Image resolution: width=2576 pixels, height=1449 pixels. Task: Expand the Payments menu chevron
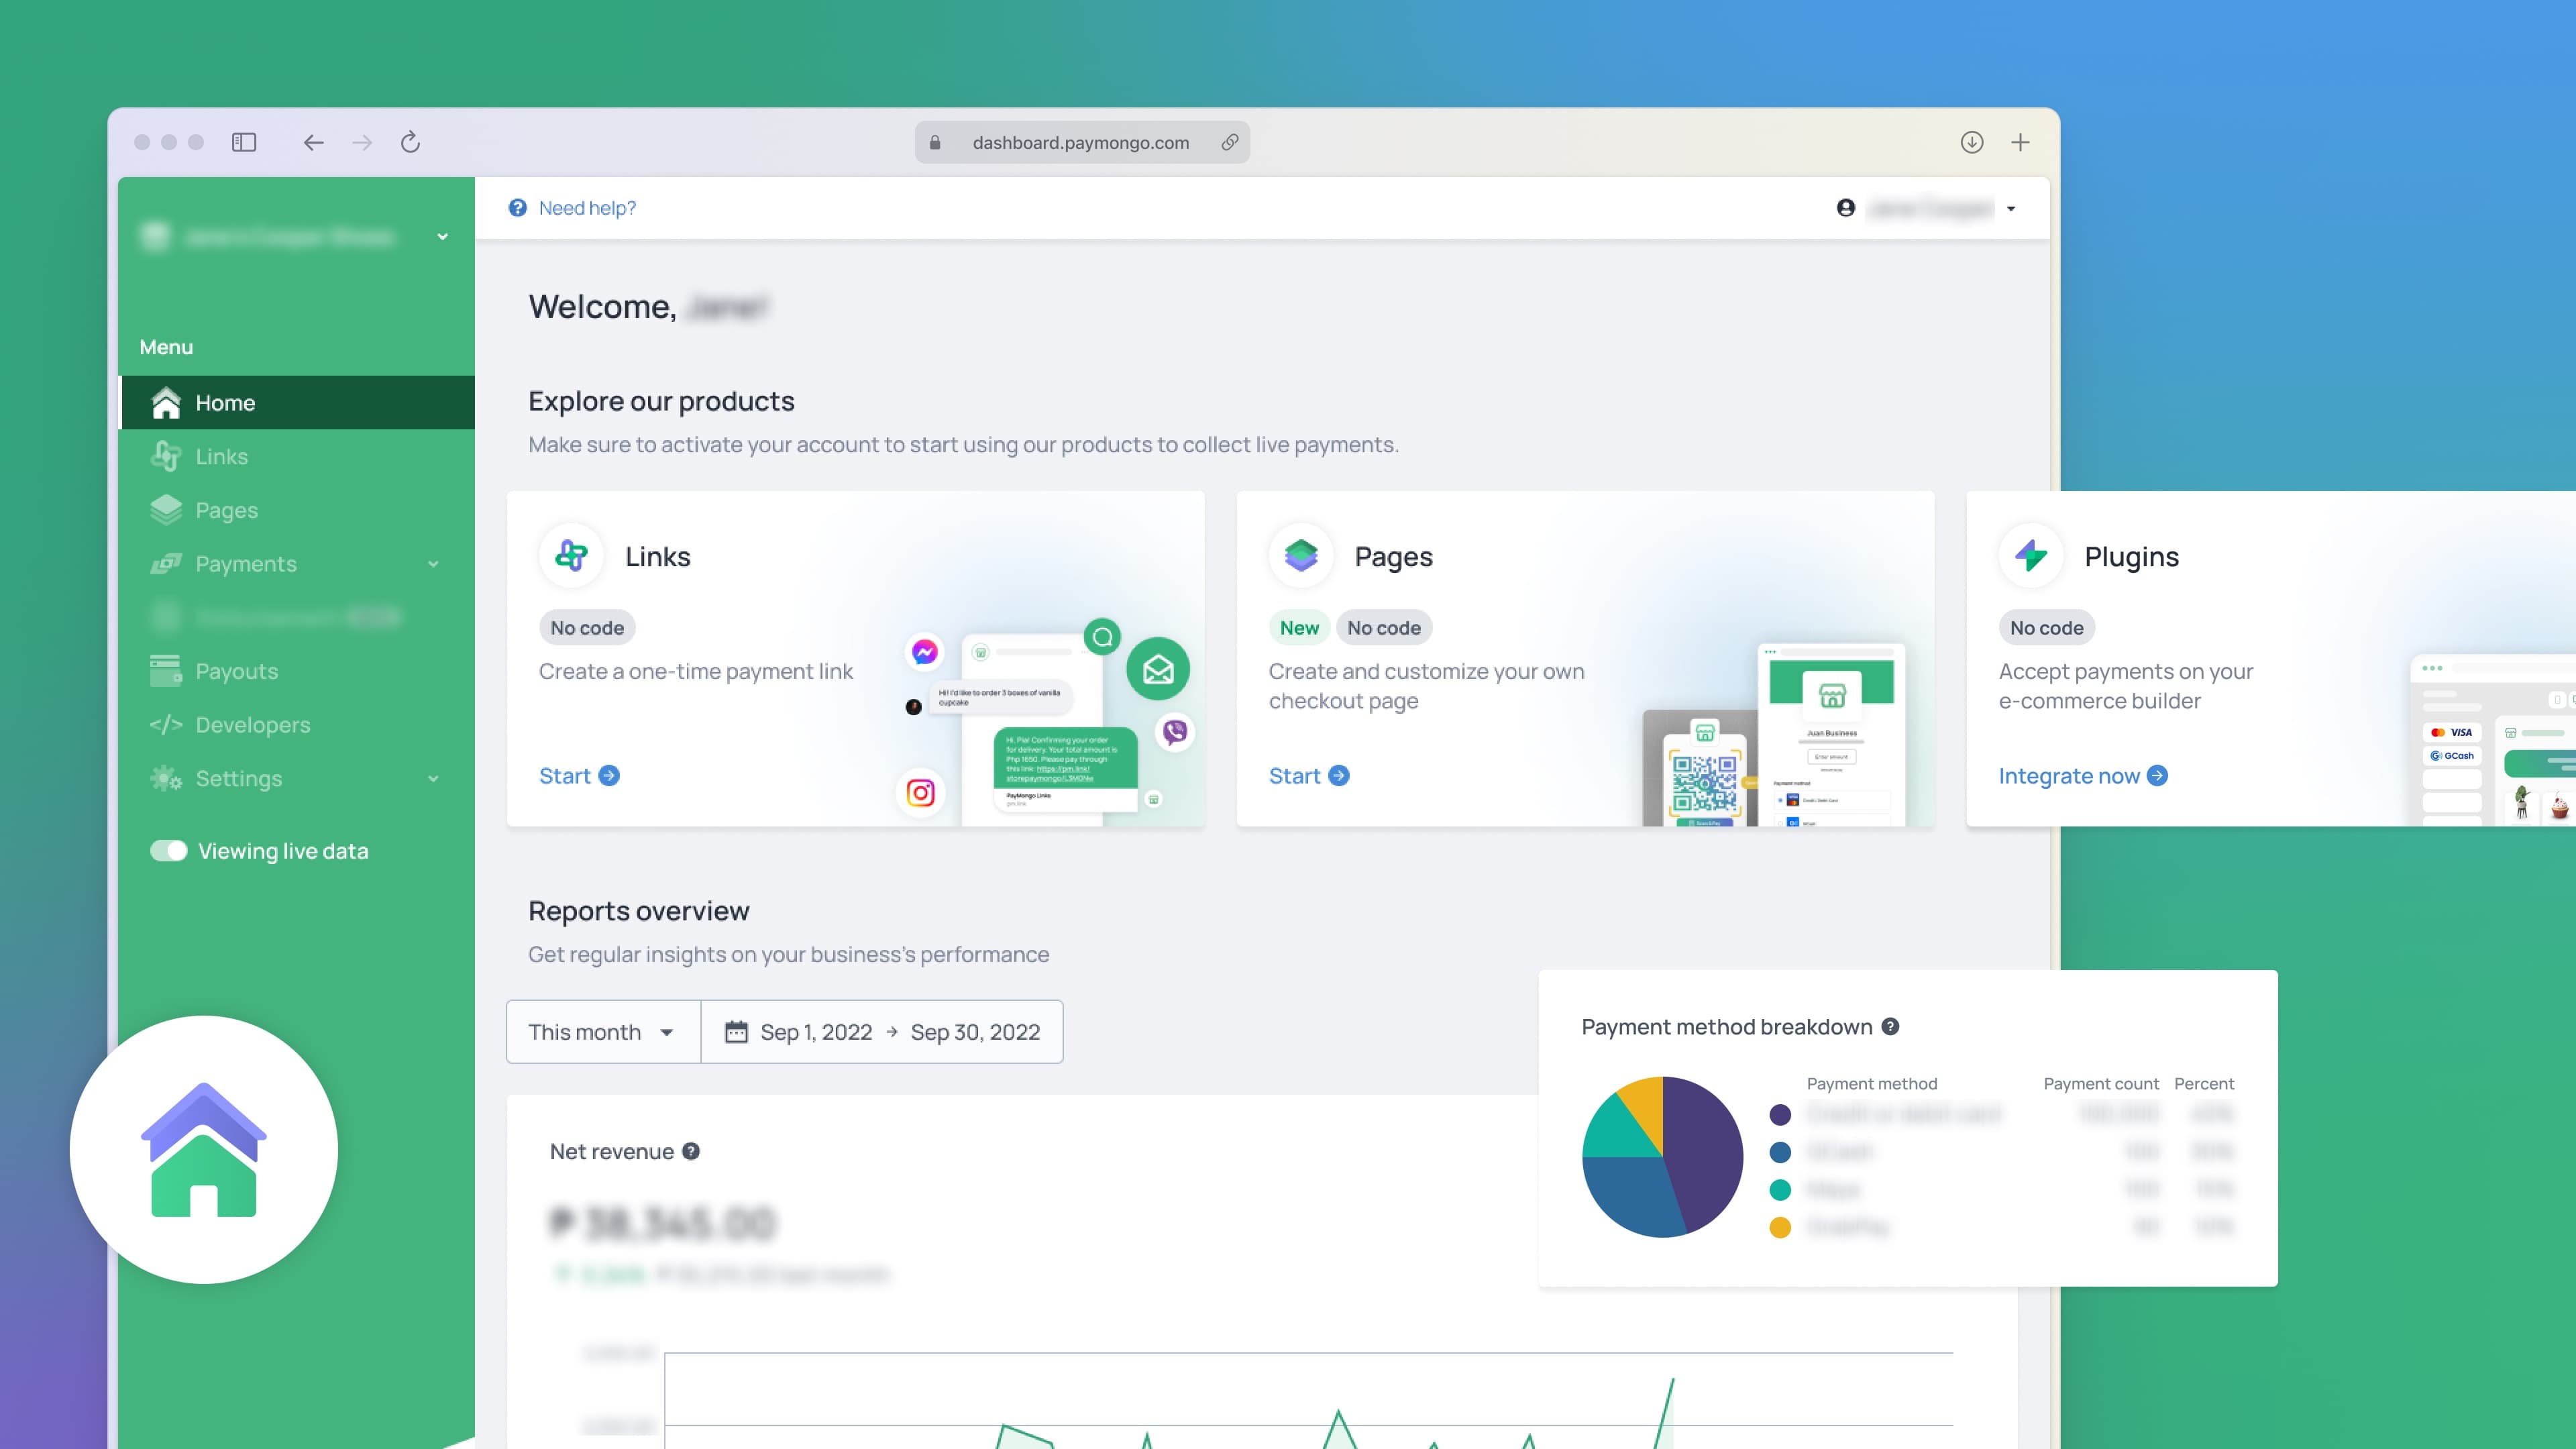pos(433,563)
